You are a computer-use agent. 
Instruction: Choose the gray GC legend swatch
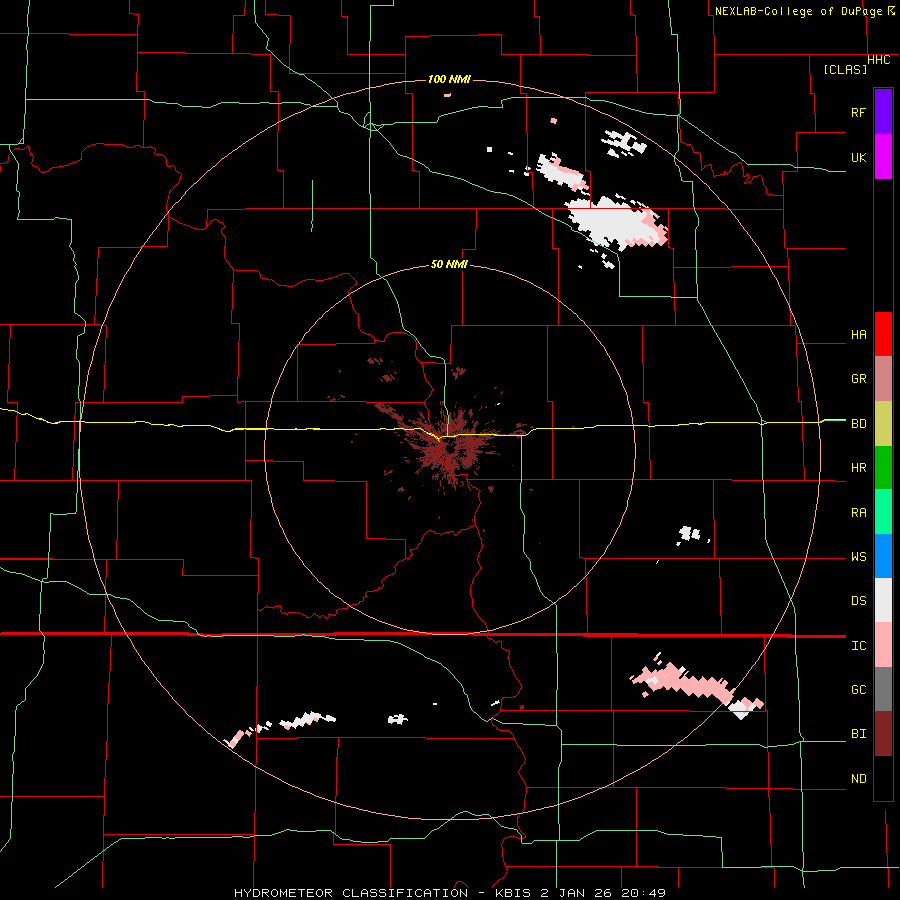click(883, 689)
